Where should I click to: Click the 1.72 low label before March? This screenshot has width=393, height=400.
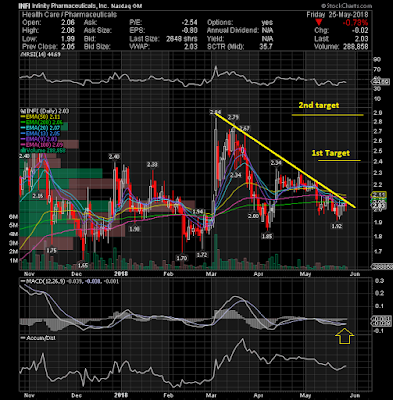coord(202,255)
